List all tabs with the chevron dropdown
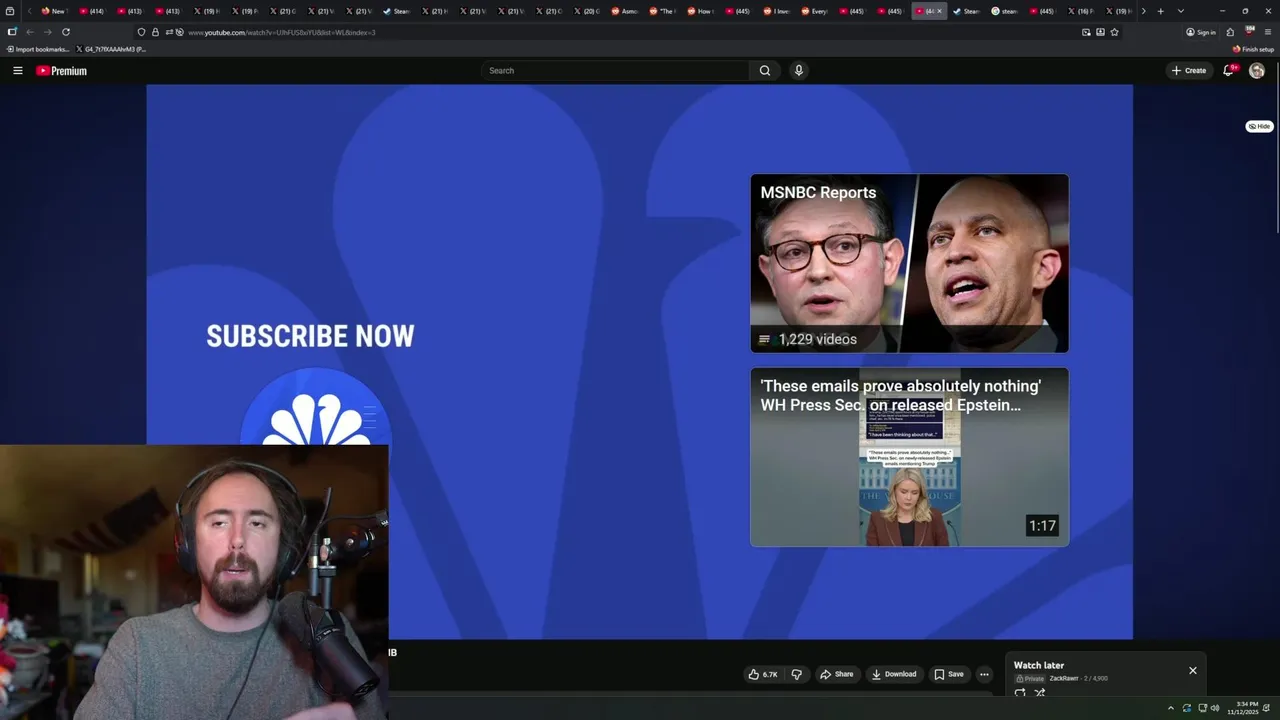 coord(1181,11)
